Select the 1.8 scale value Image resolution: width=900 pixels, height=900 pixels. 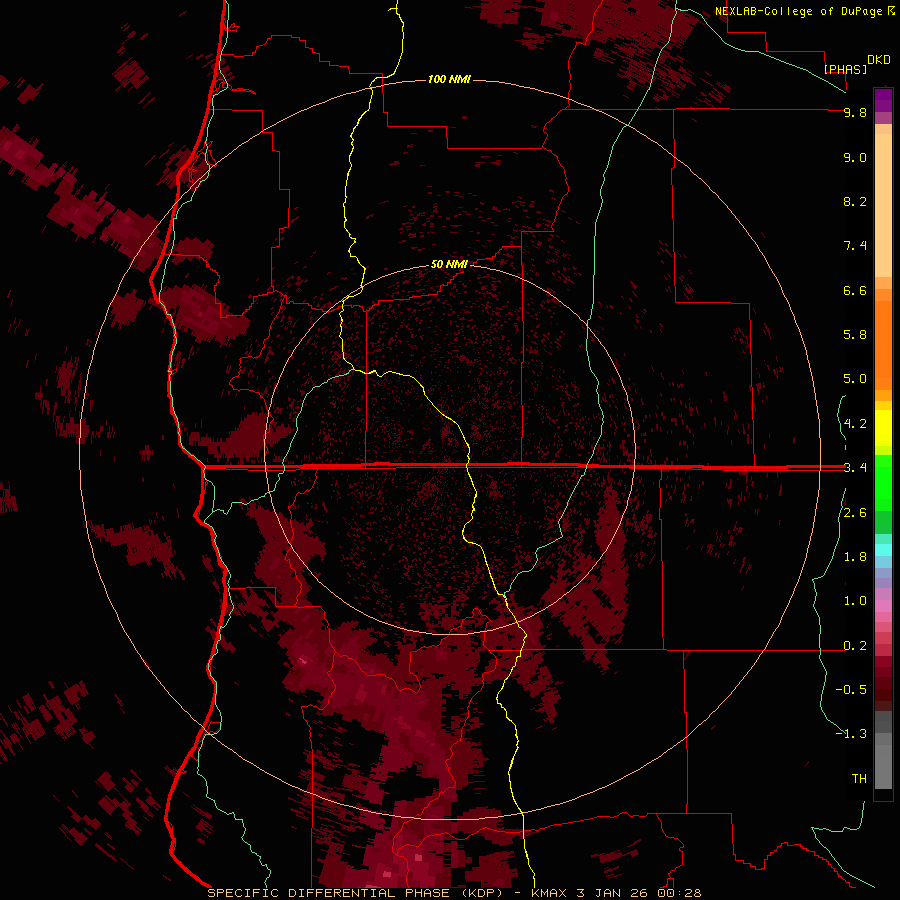click(855, 557)
